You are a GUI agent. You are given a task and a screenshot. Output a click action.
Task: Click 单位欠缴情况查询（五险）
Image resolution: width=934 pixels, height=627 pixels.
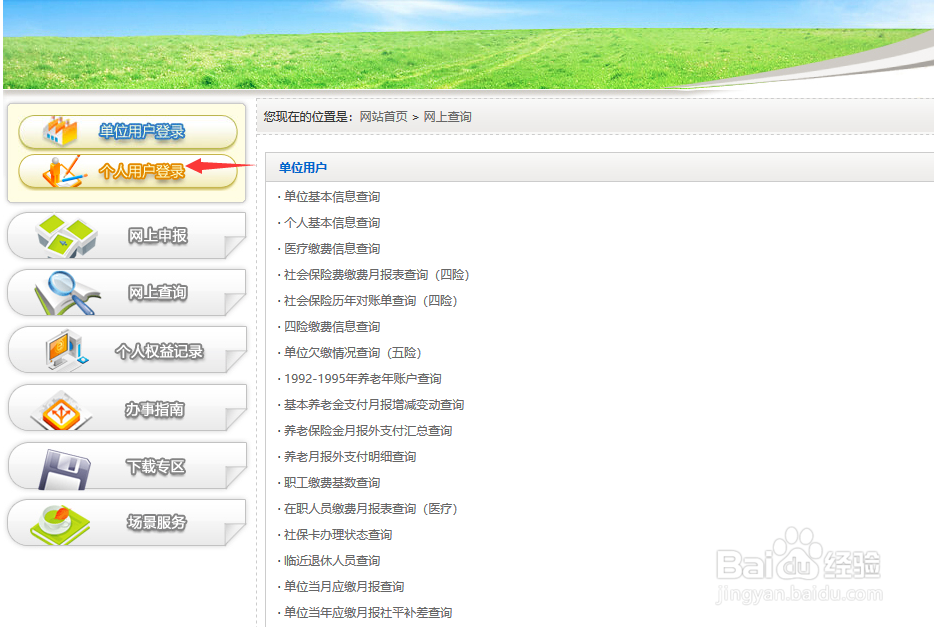[350, 352]
